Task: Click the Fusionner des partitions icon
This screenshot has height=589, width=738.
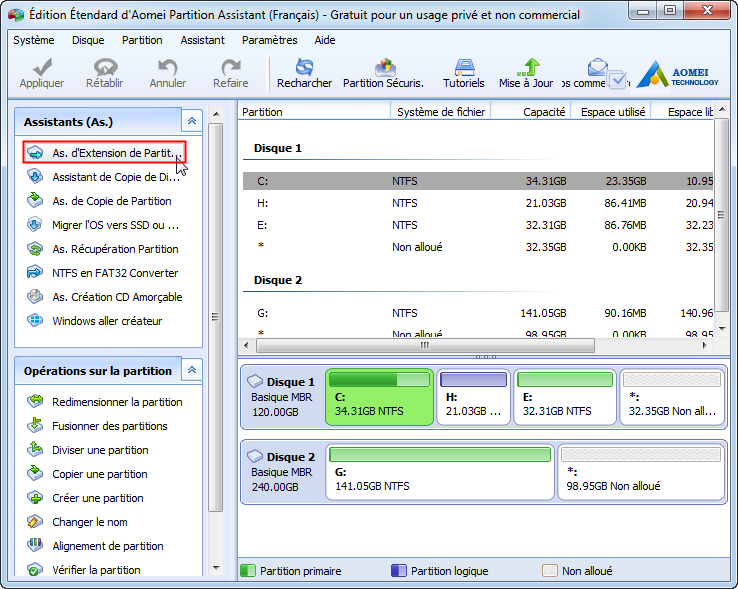Action: tap(35, 426)
